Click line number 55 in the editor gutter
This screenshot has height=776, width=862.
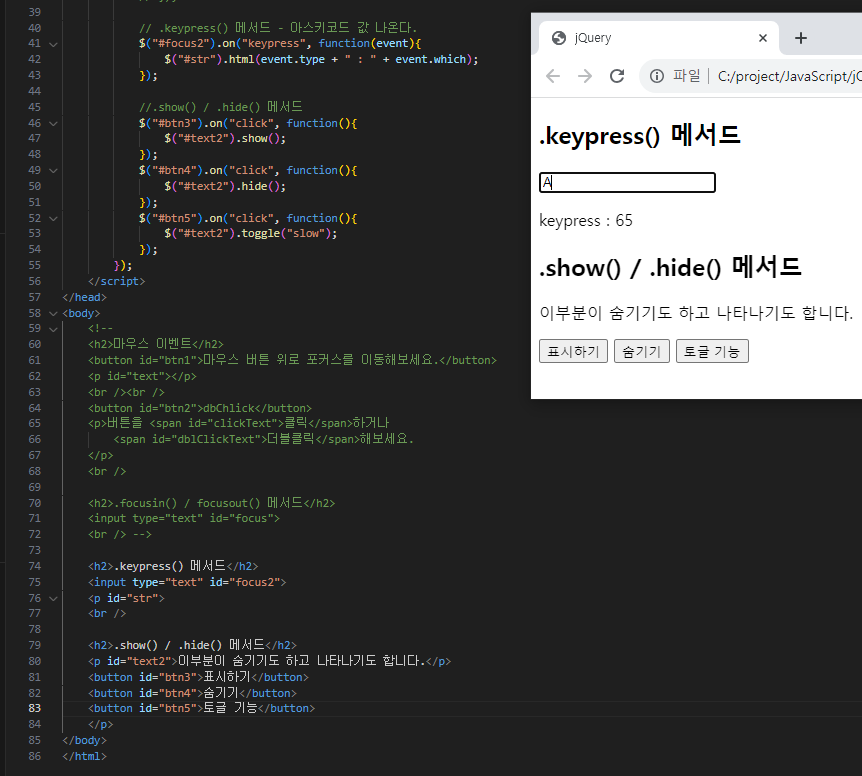pos(35,265)
